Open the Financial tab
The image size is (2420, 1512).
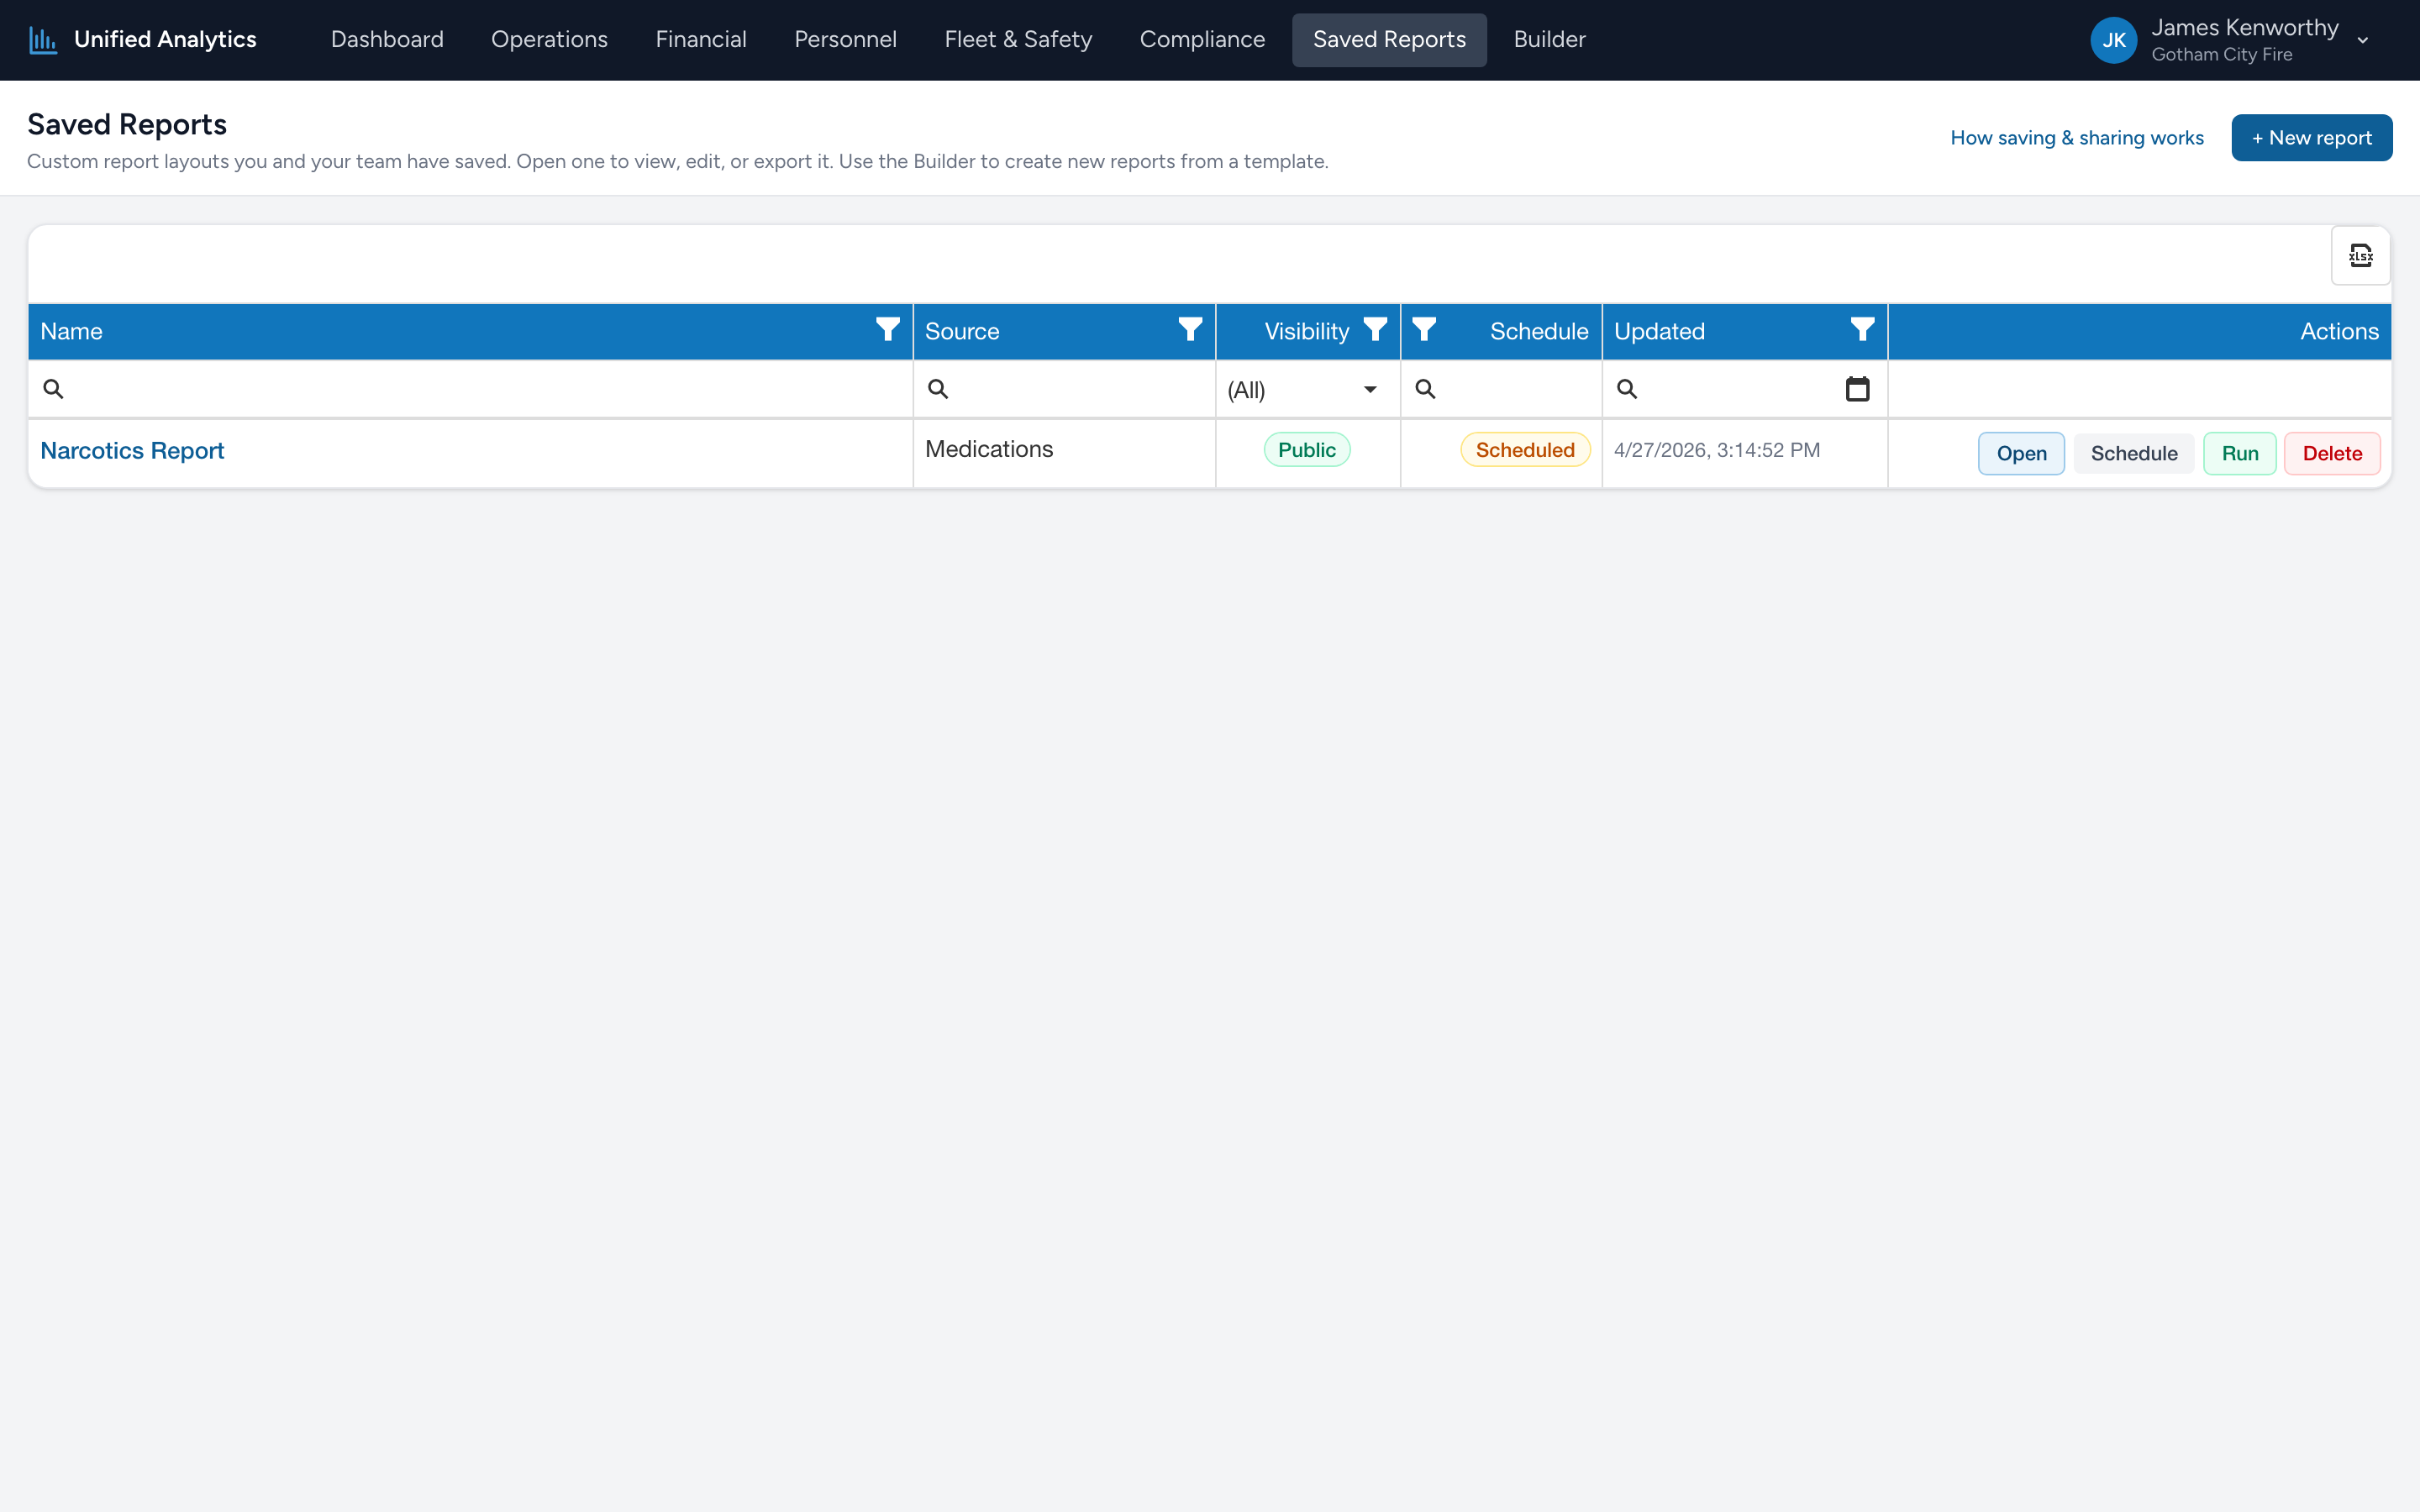click(701, 40)
